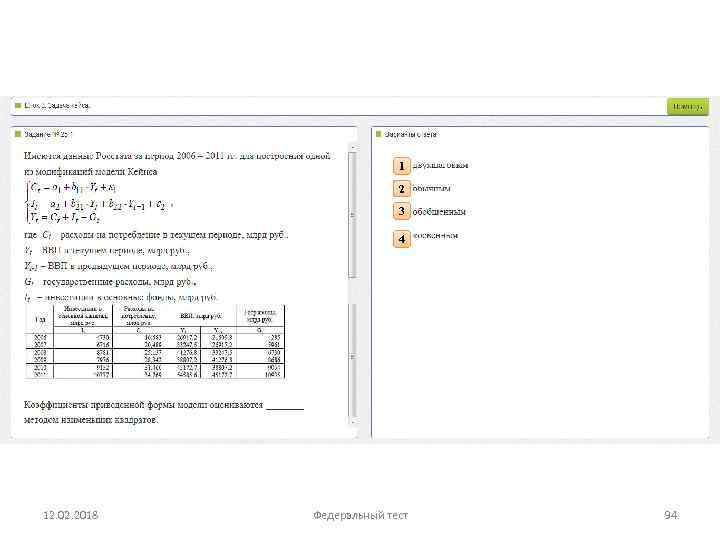
Task: Click scroll-down arrow of task panel scrollbar
Action: (x=352, y=421)
